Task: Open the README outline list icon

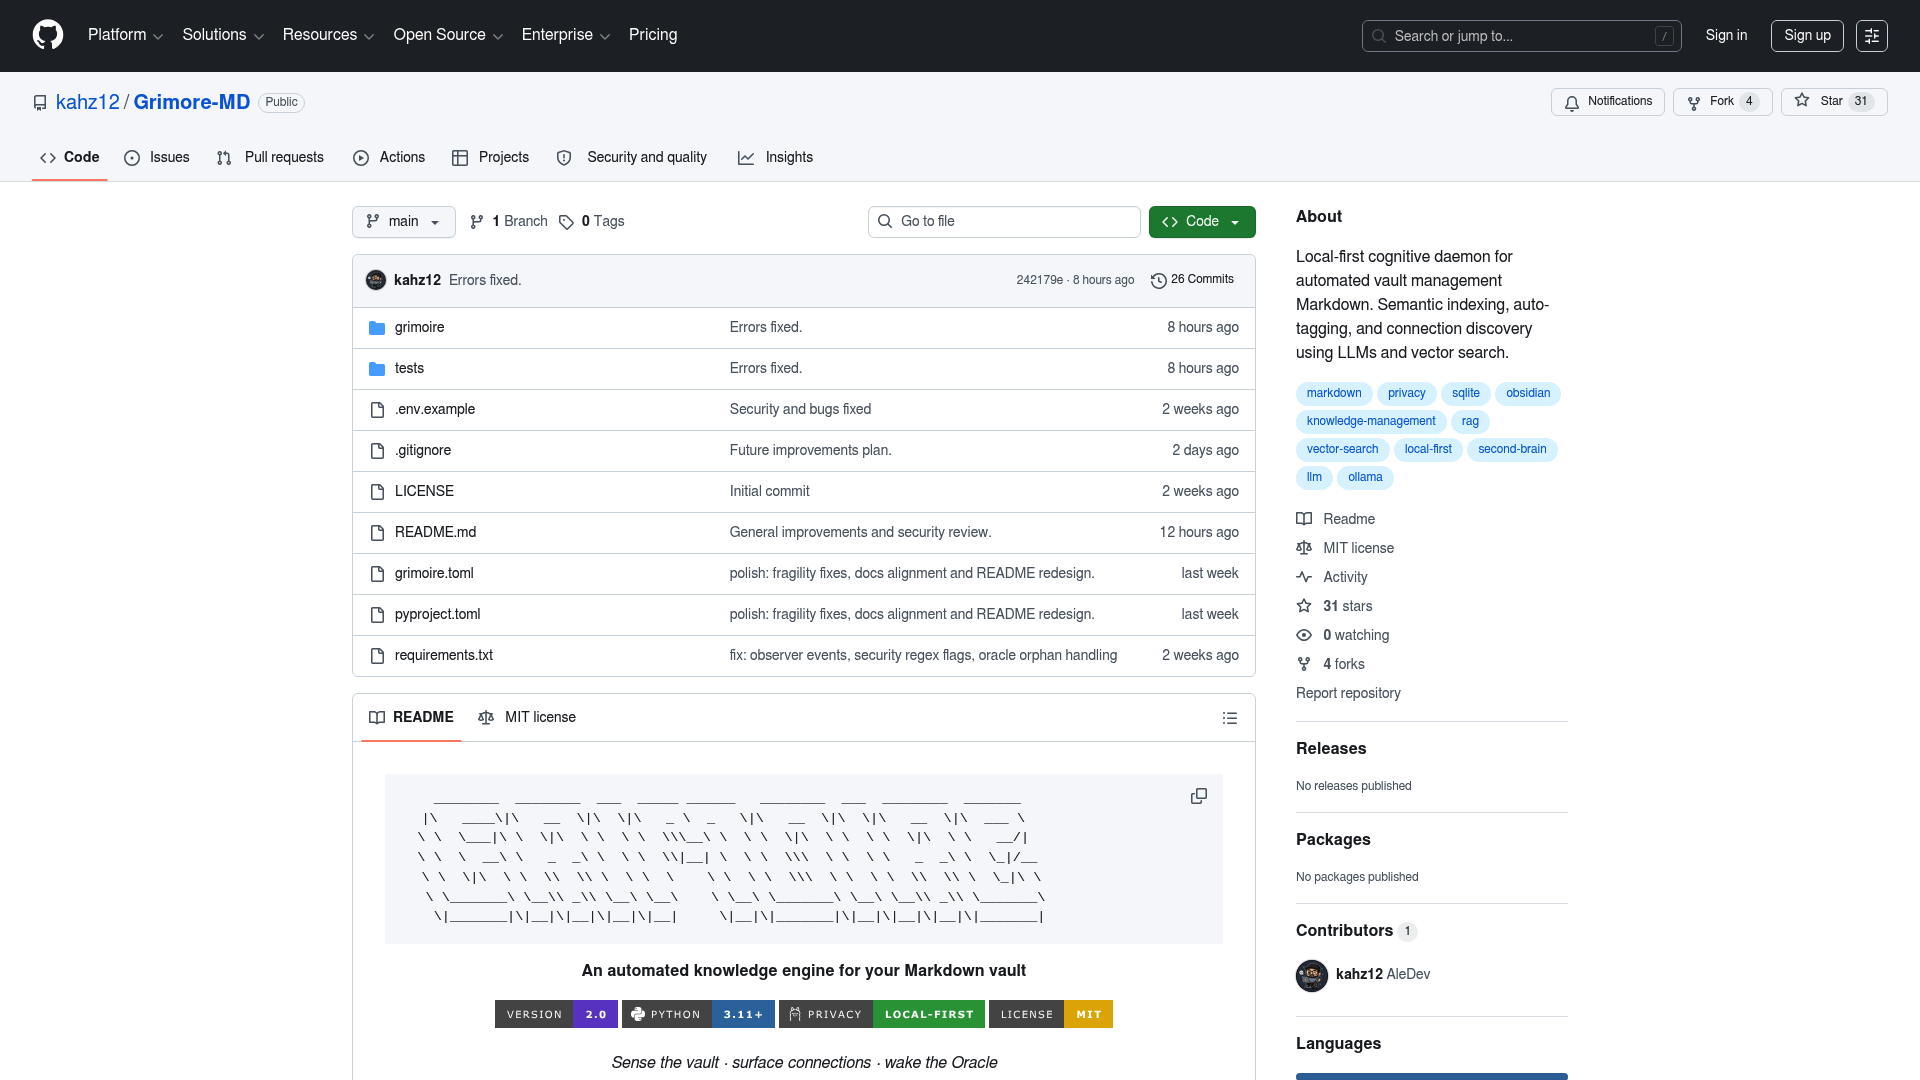Action: pos(1230,718)
